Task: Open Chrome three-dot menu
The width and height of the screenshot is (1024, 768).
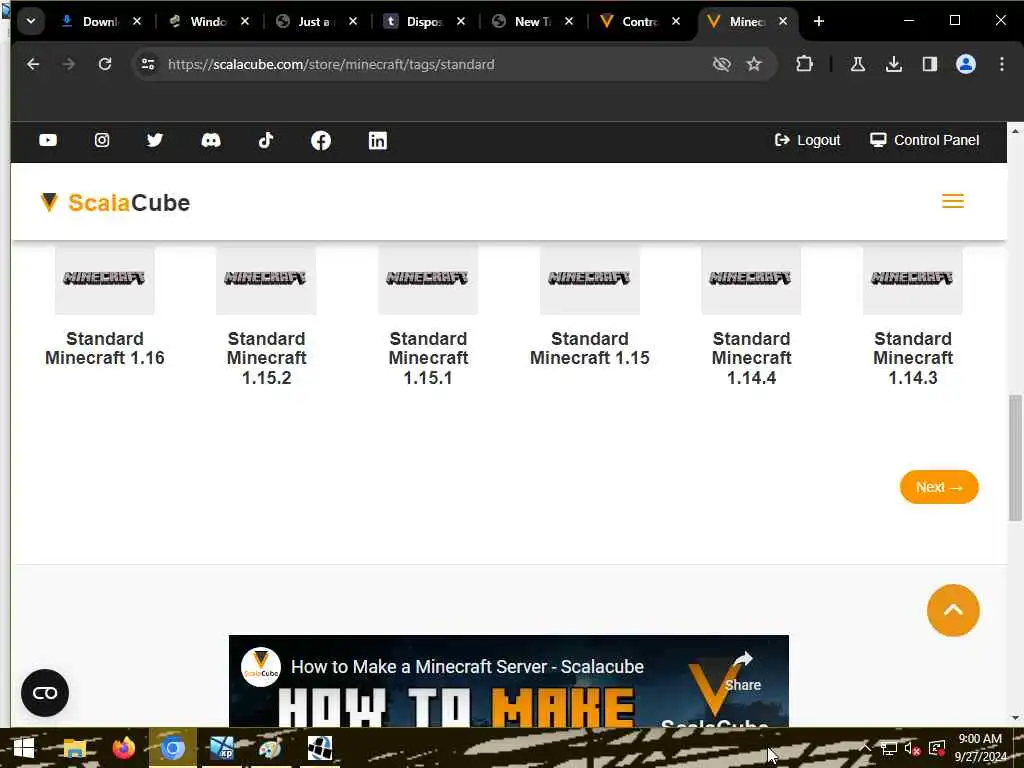Action: pyautogui.click(x=1002, y=64)
